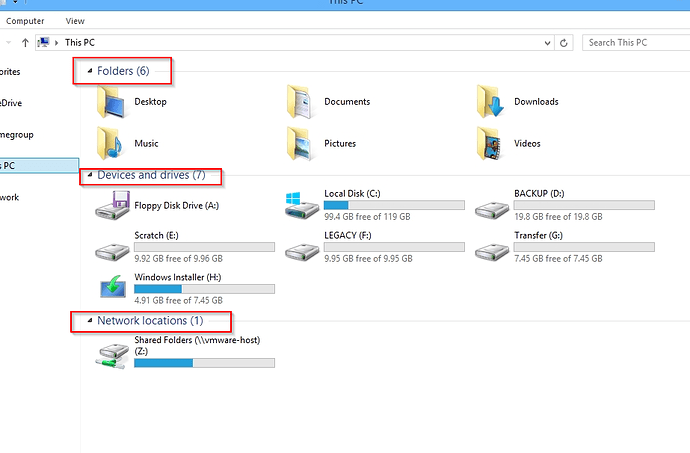Screen dimensions: 690x453
Task: Open the Desktop folder icon
Action: coord(113,102)
